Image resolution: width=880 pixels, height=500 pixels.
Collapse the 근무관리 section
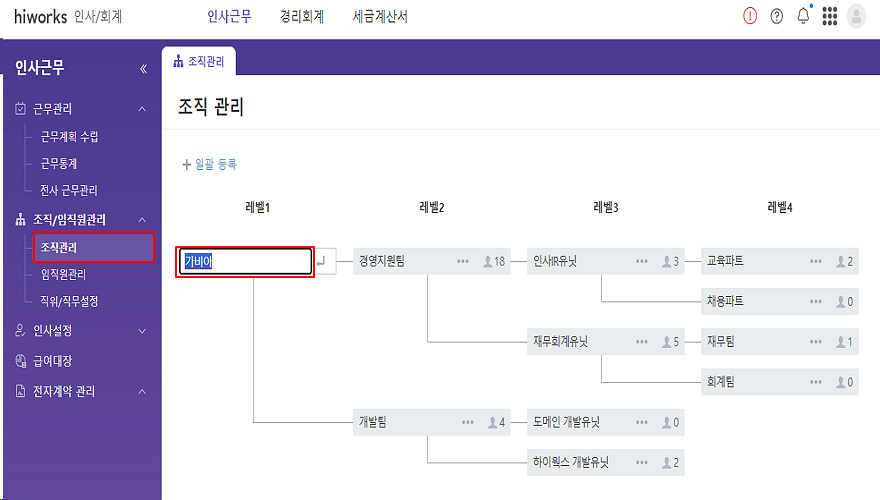pos(142,109)
